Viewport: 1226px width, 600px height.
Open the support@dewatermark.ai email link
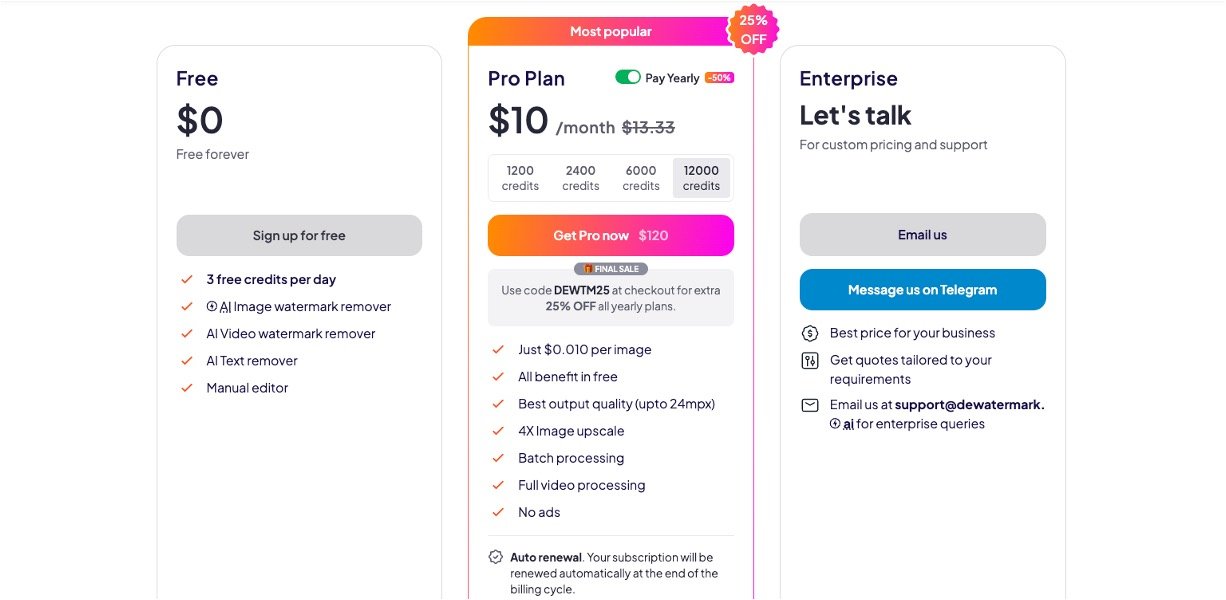click(968, 405)
